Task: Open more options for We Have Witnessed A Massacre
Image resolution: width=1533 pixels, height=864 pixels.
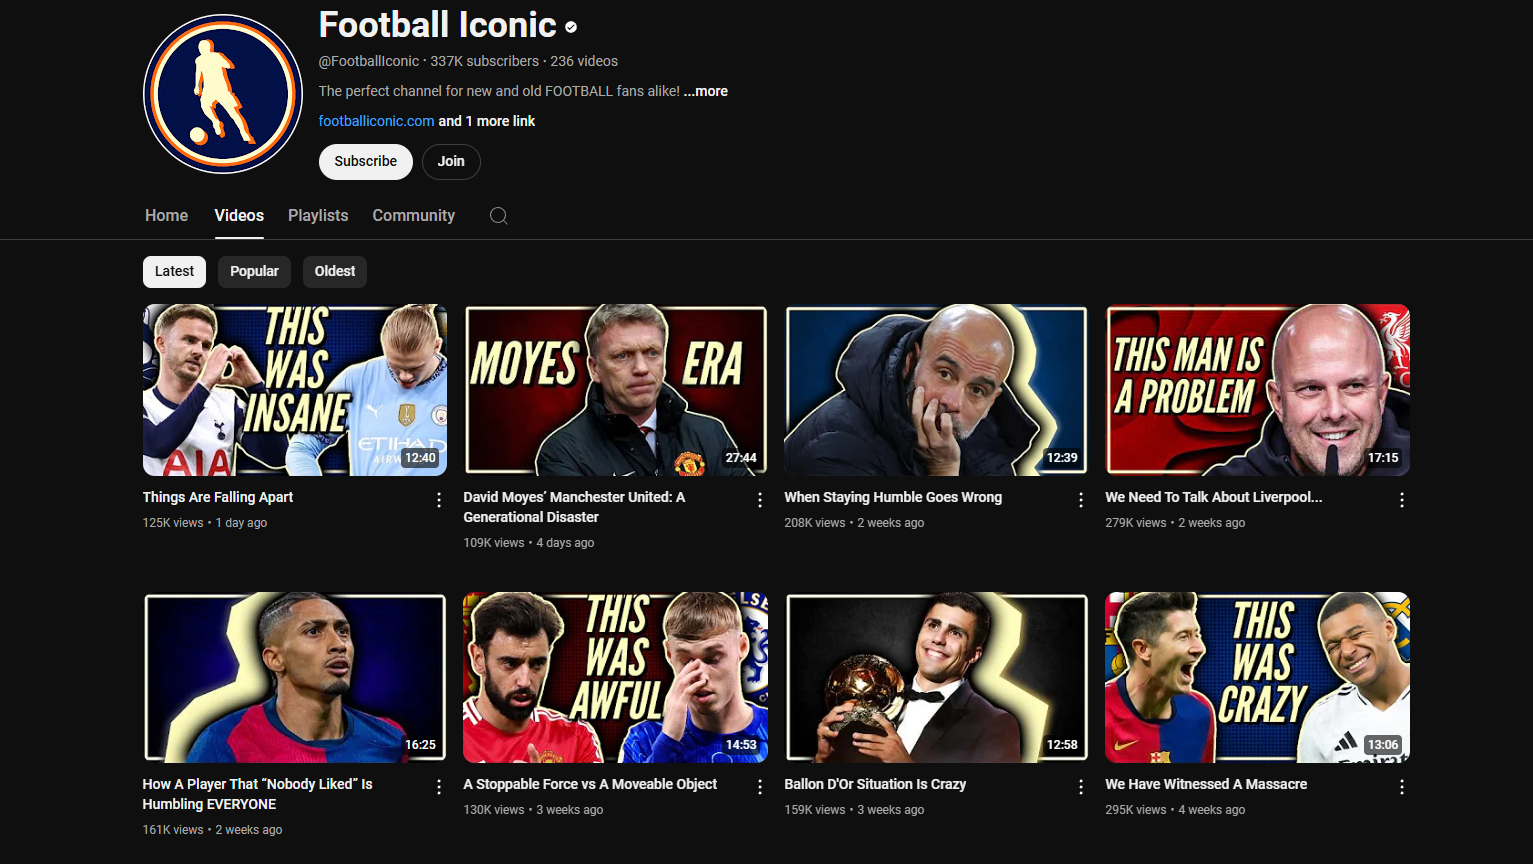Action: pyautogui.click(x=1402, y=787)
